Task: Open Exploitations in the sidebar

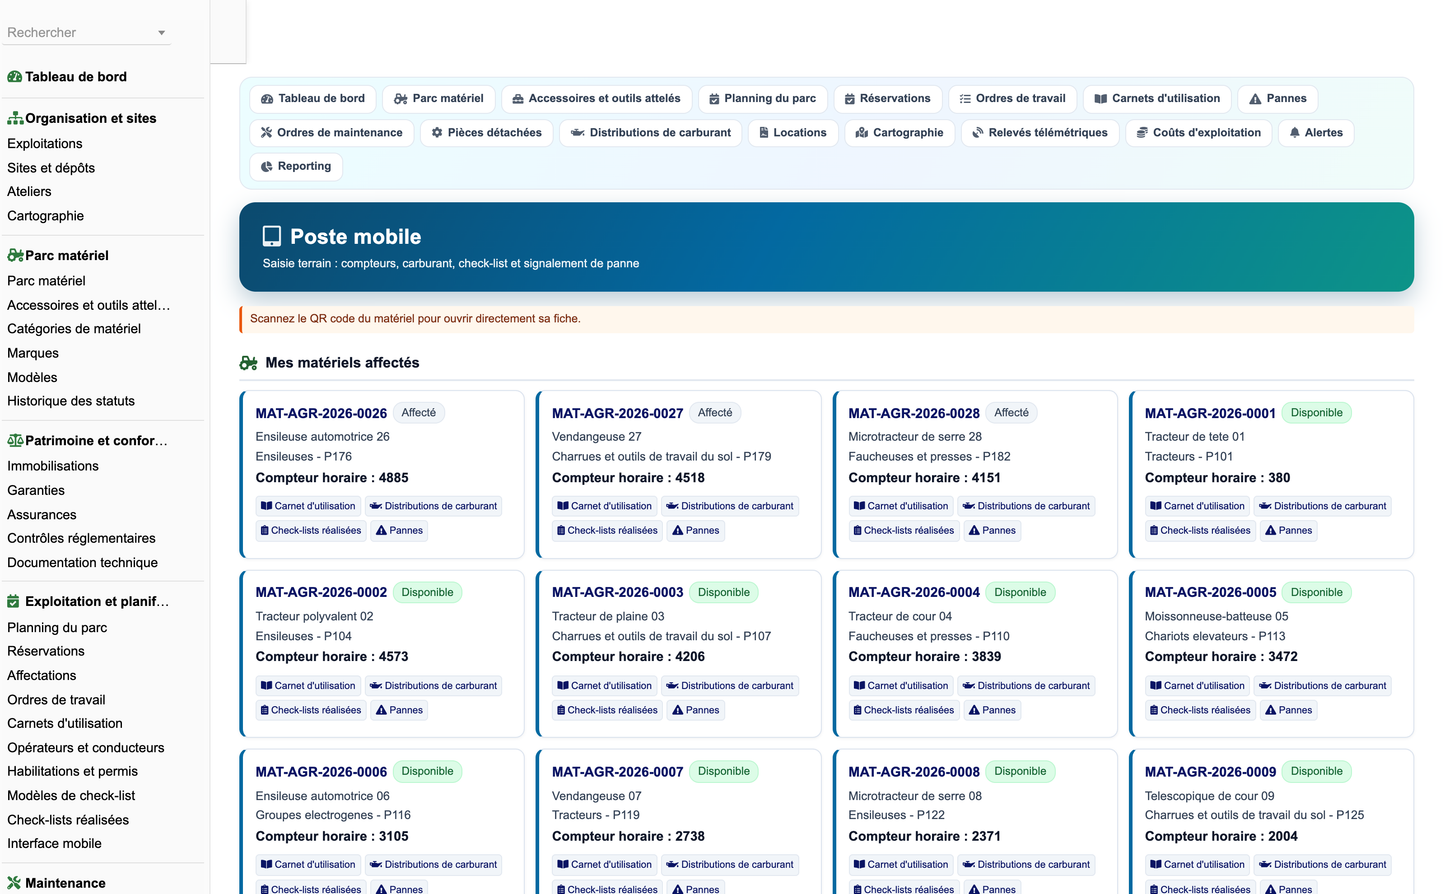Action: pos(45,143)
